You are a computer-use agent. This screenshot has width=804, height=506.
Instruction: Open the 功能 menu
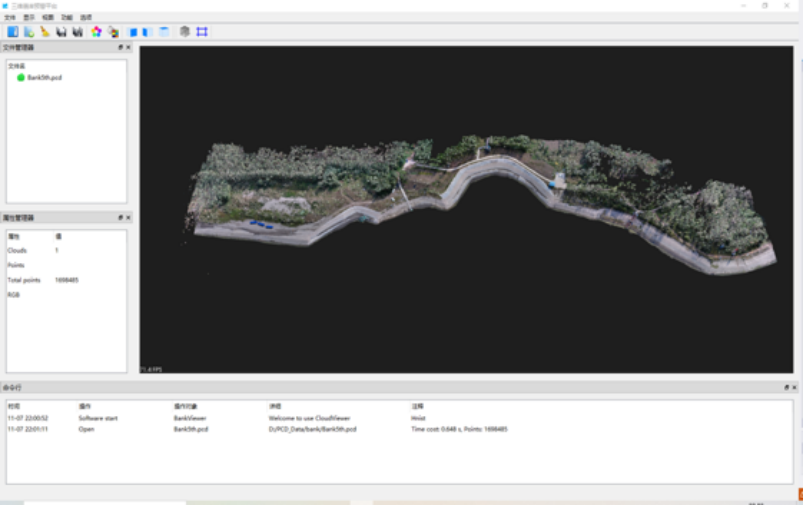tap(66, 18)
